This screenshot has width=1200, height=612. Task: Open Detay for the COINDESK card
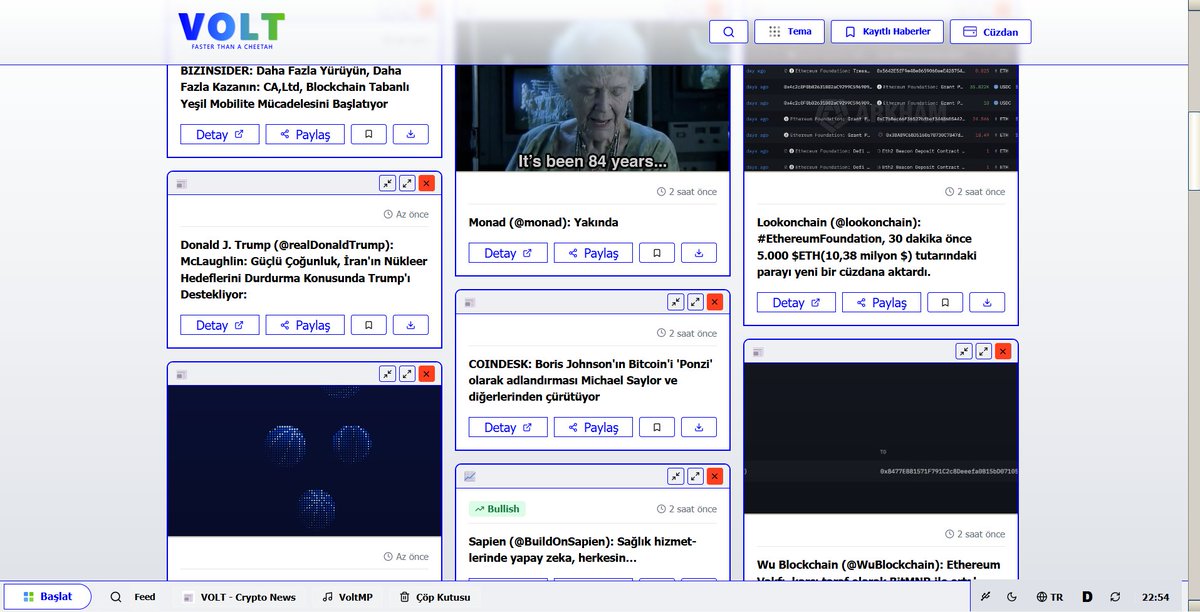508,427
